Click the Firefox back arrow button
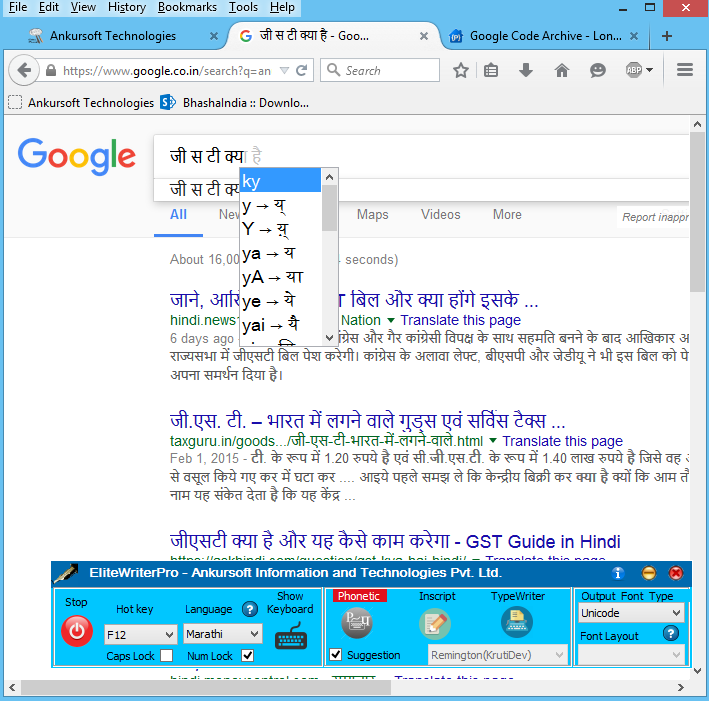The height and width of the screenshot is (701, 709). coord(24,71)
